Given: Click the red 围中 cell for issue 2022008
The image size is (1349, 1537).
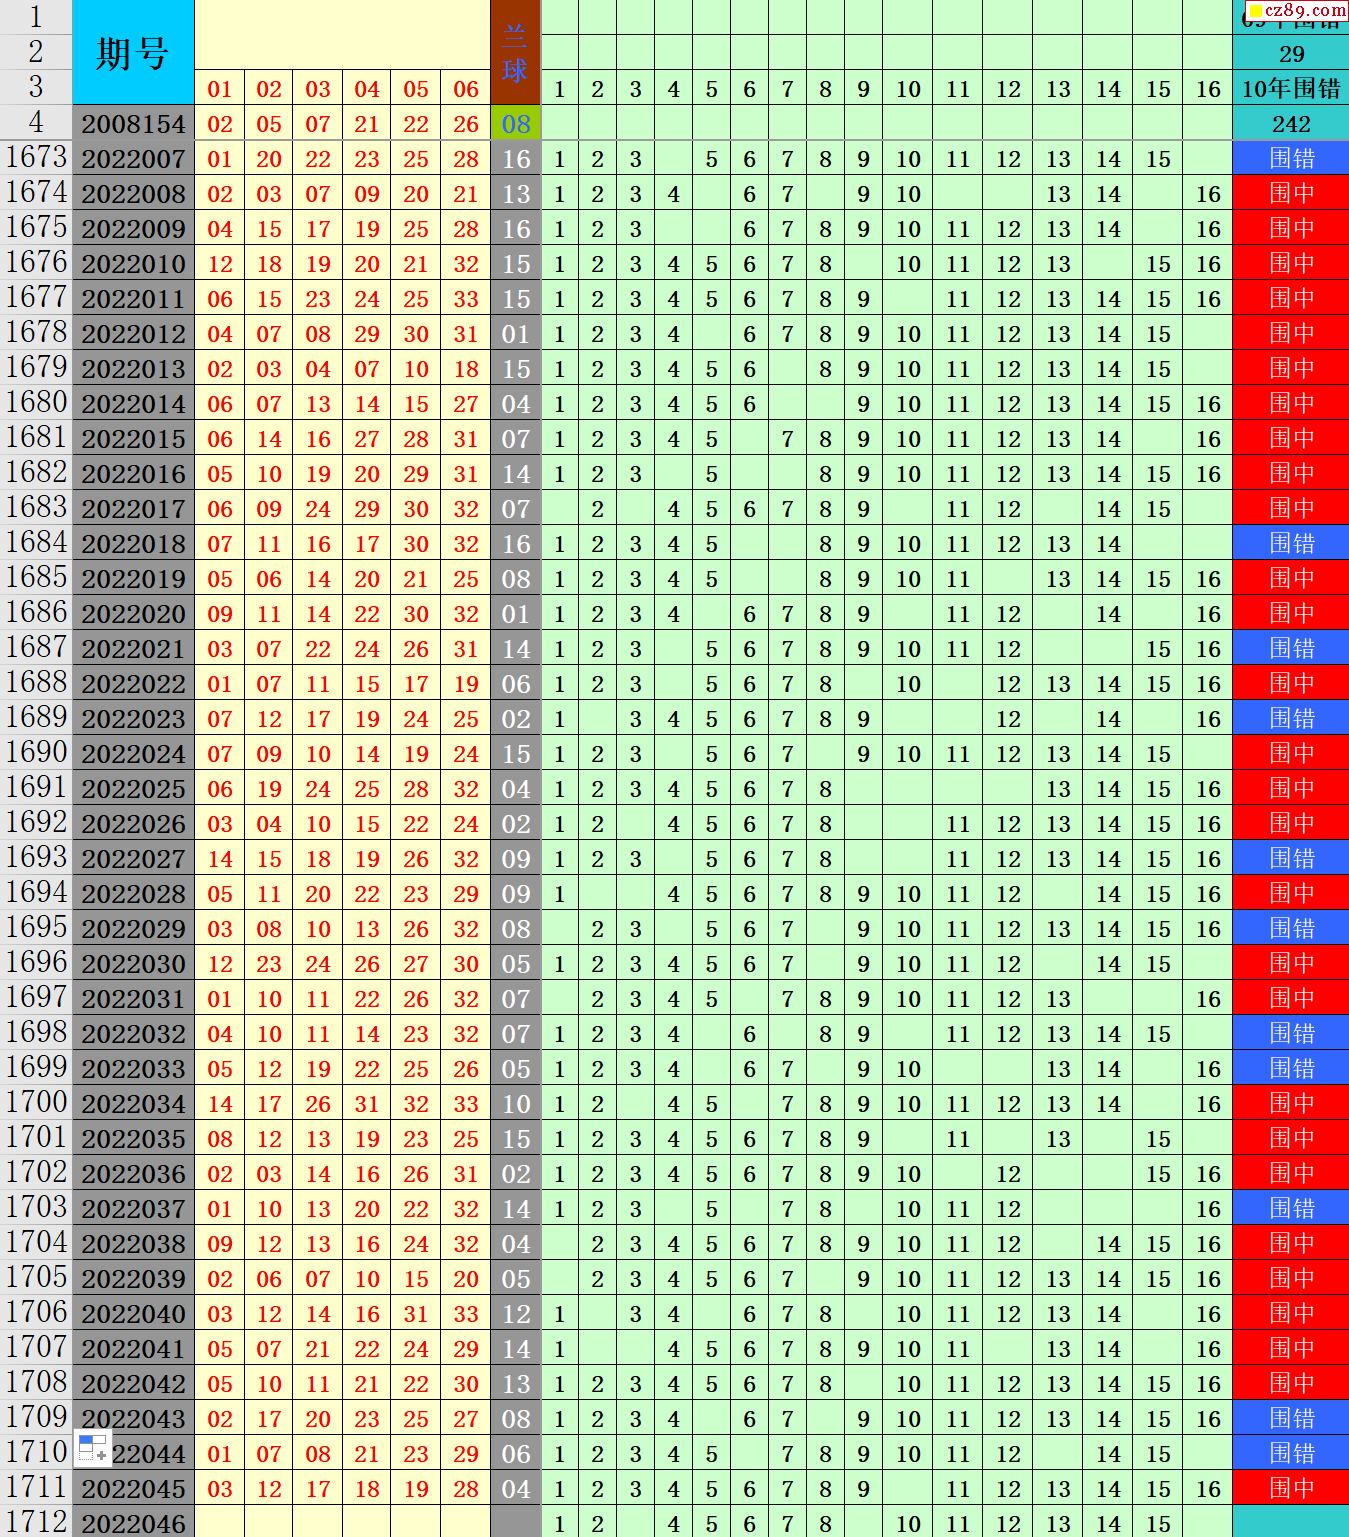Looking at the screenshot, I should pyautogui.click(x=1290, y=194).
